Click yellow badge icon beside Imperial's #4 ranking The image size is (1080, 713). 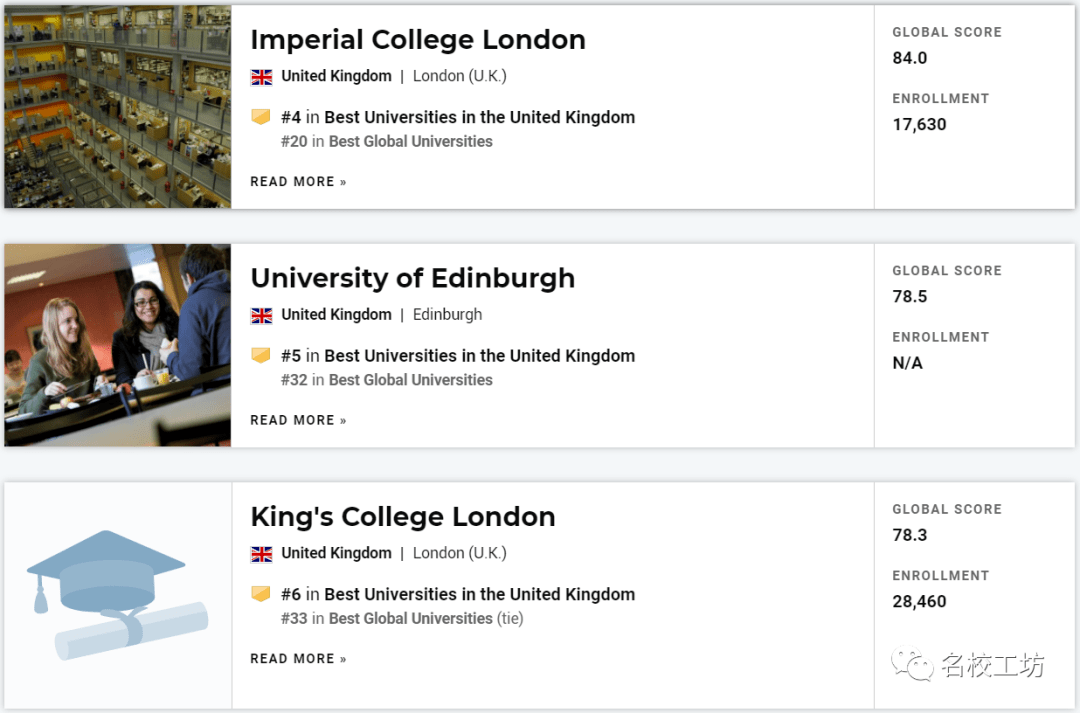click(x=260, y=116)
